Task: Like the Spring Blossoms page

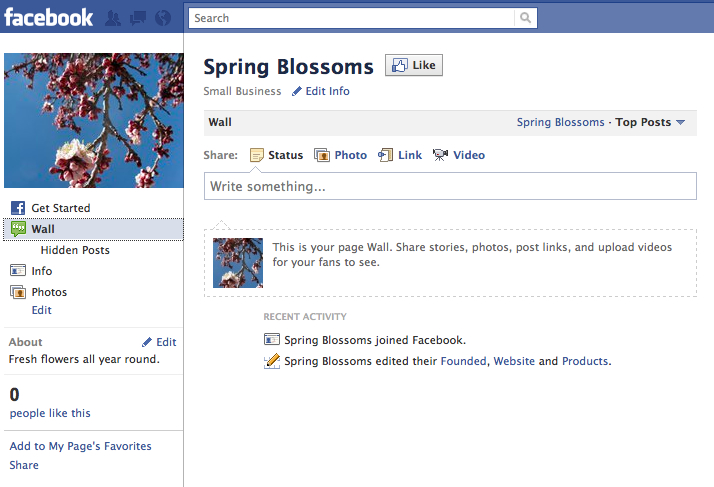Action: (414, 66)
